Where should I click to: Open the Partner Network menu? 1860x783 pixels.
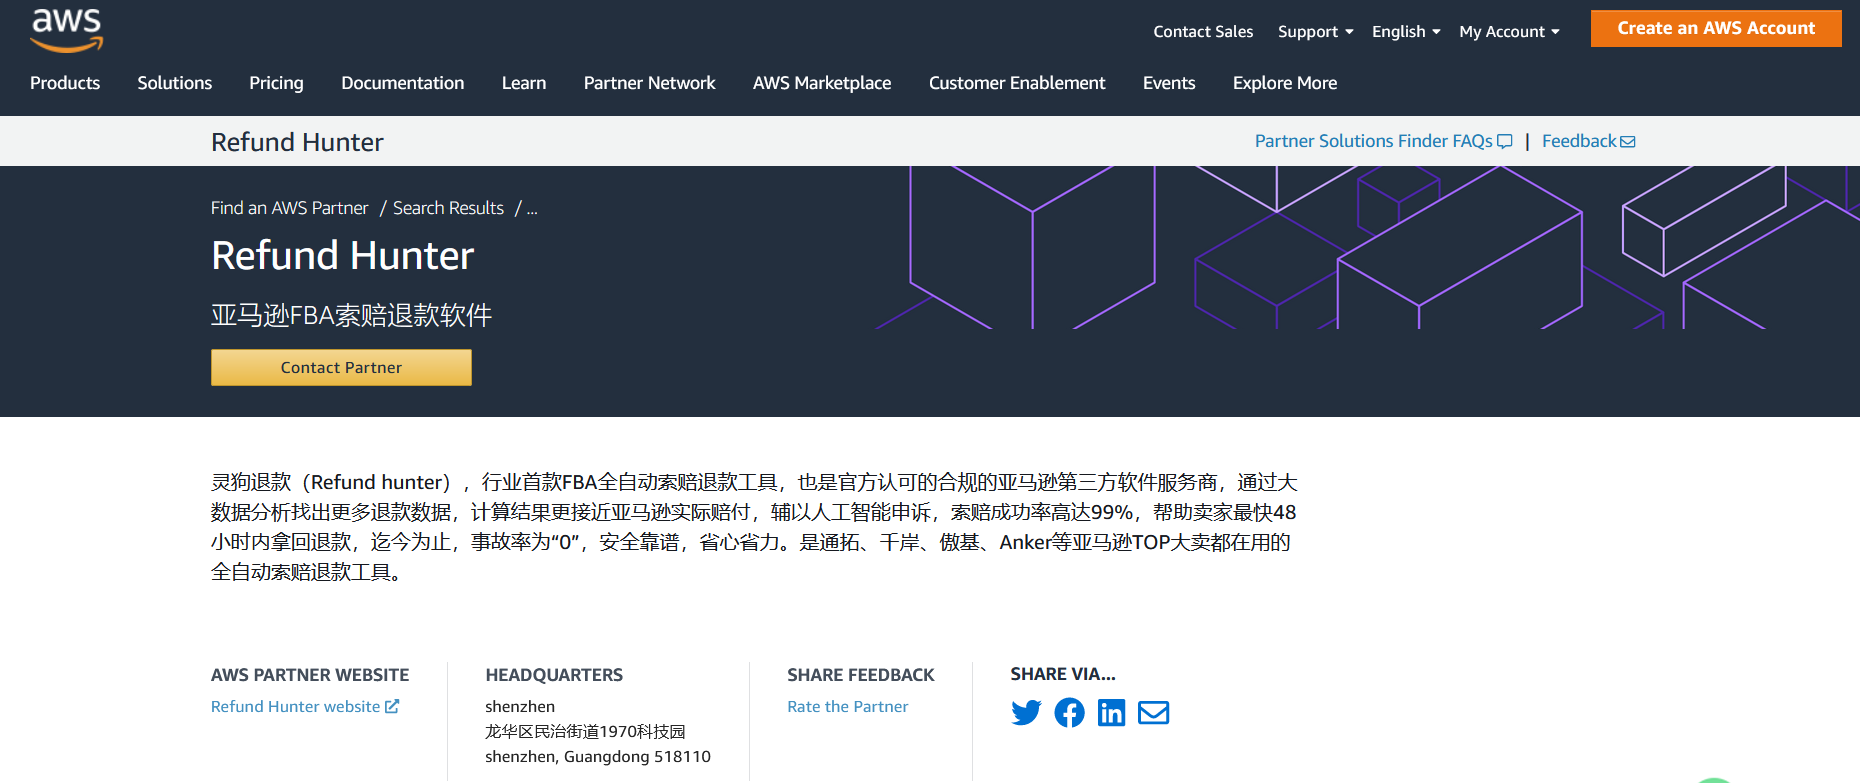650,83
